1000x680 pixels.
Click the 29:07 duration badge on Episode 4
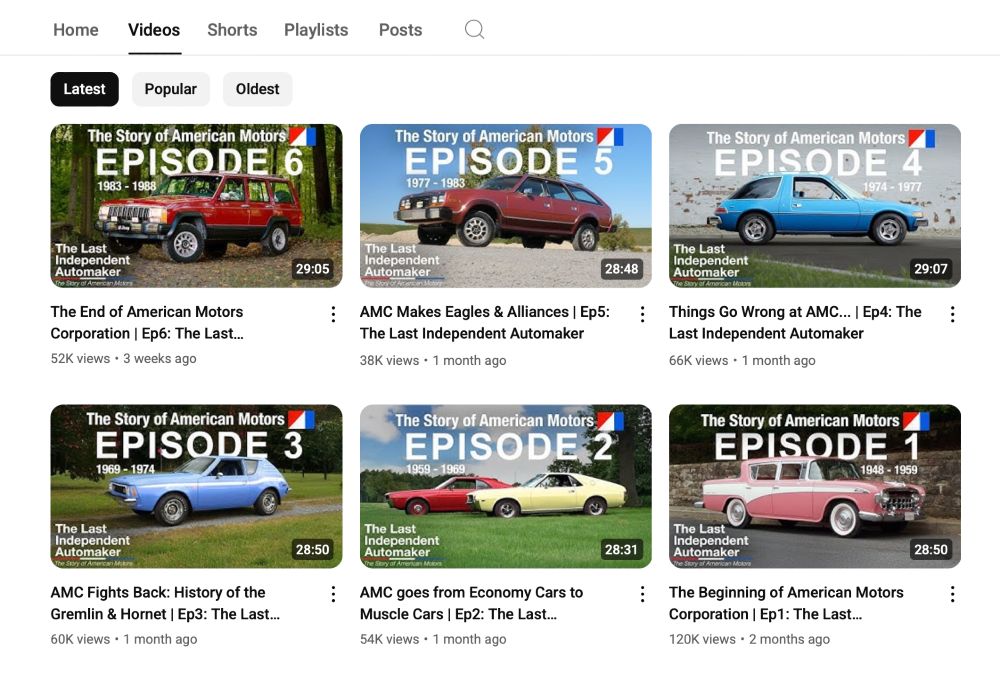coord(930,269)
